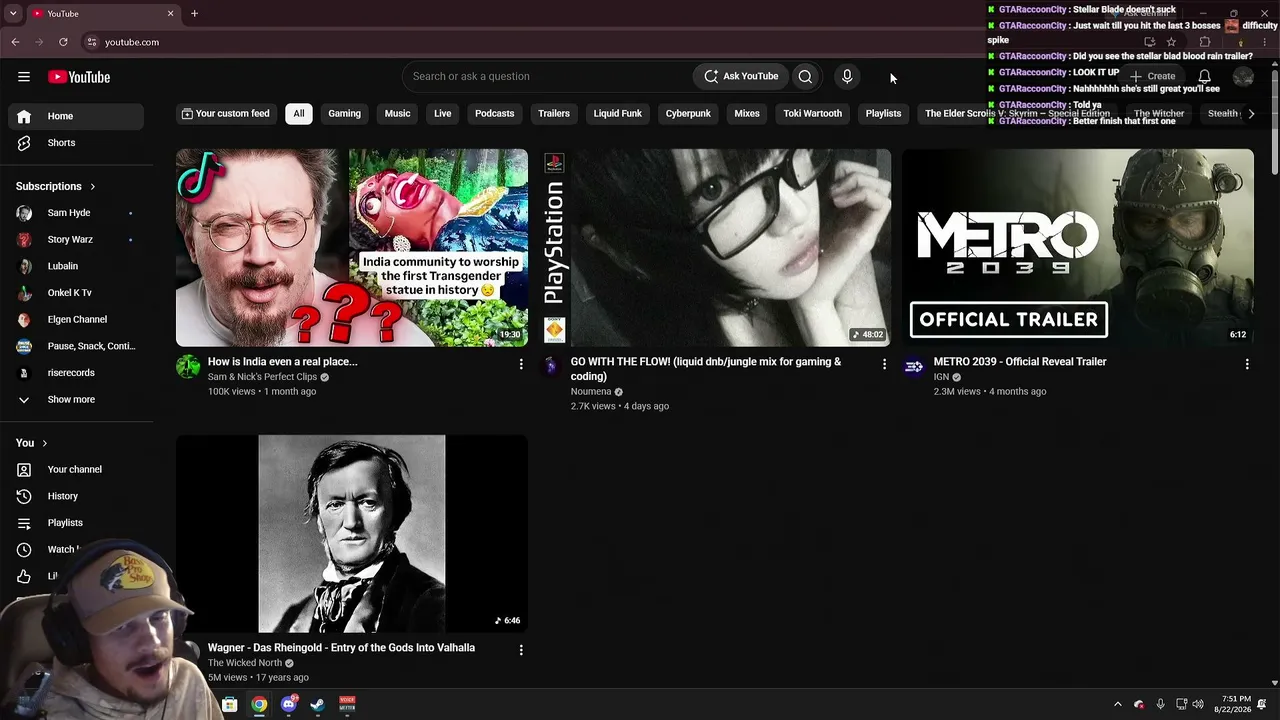Open Chrome three-dot menu
This screenshot has height=720, width=1280.
point(1264,42)
